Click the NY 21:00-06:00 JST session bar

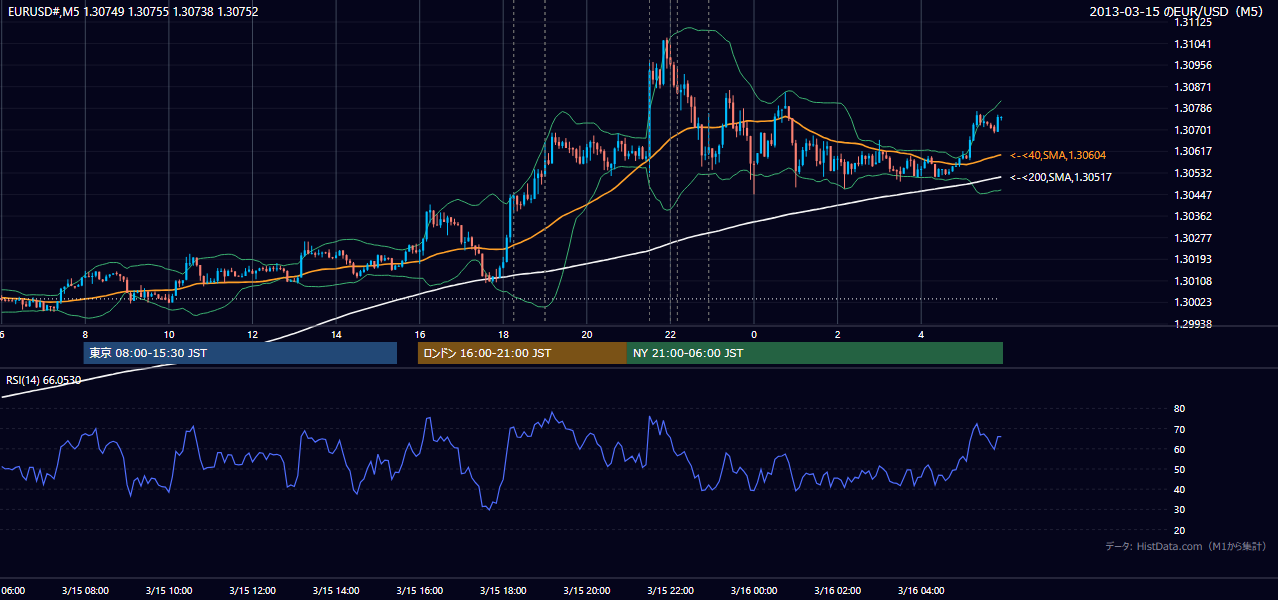pos(815,353)
